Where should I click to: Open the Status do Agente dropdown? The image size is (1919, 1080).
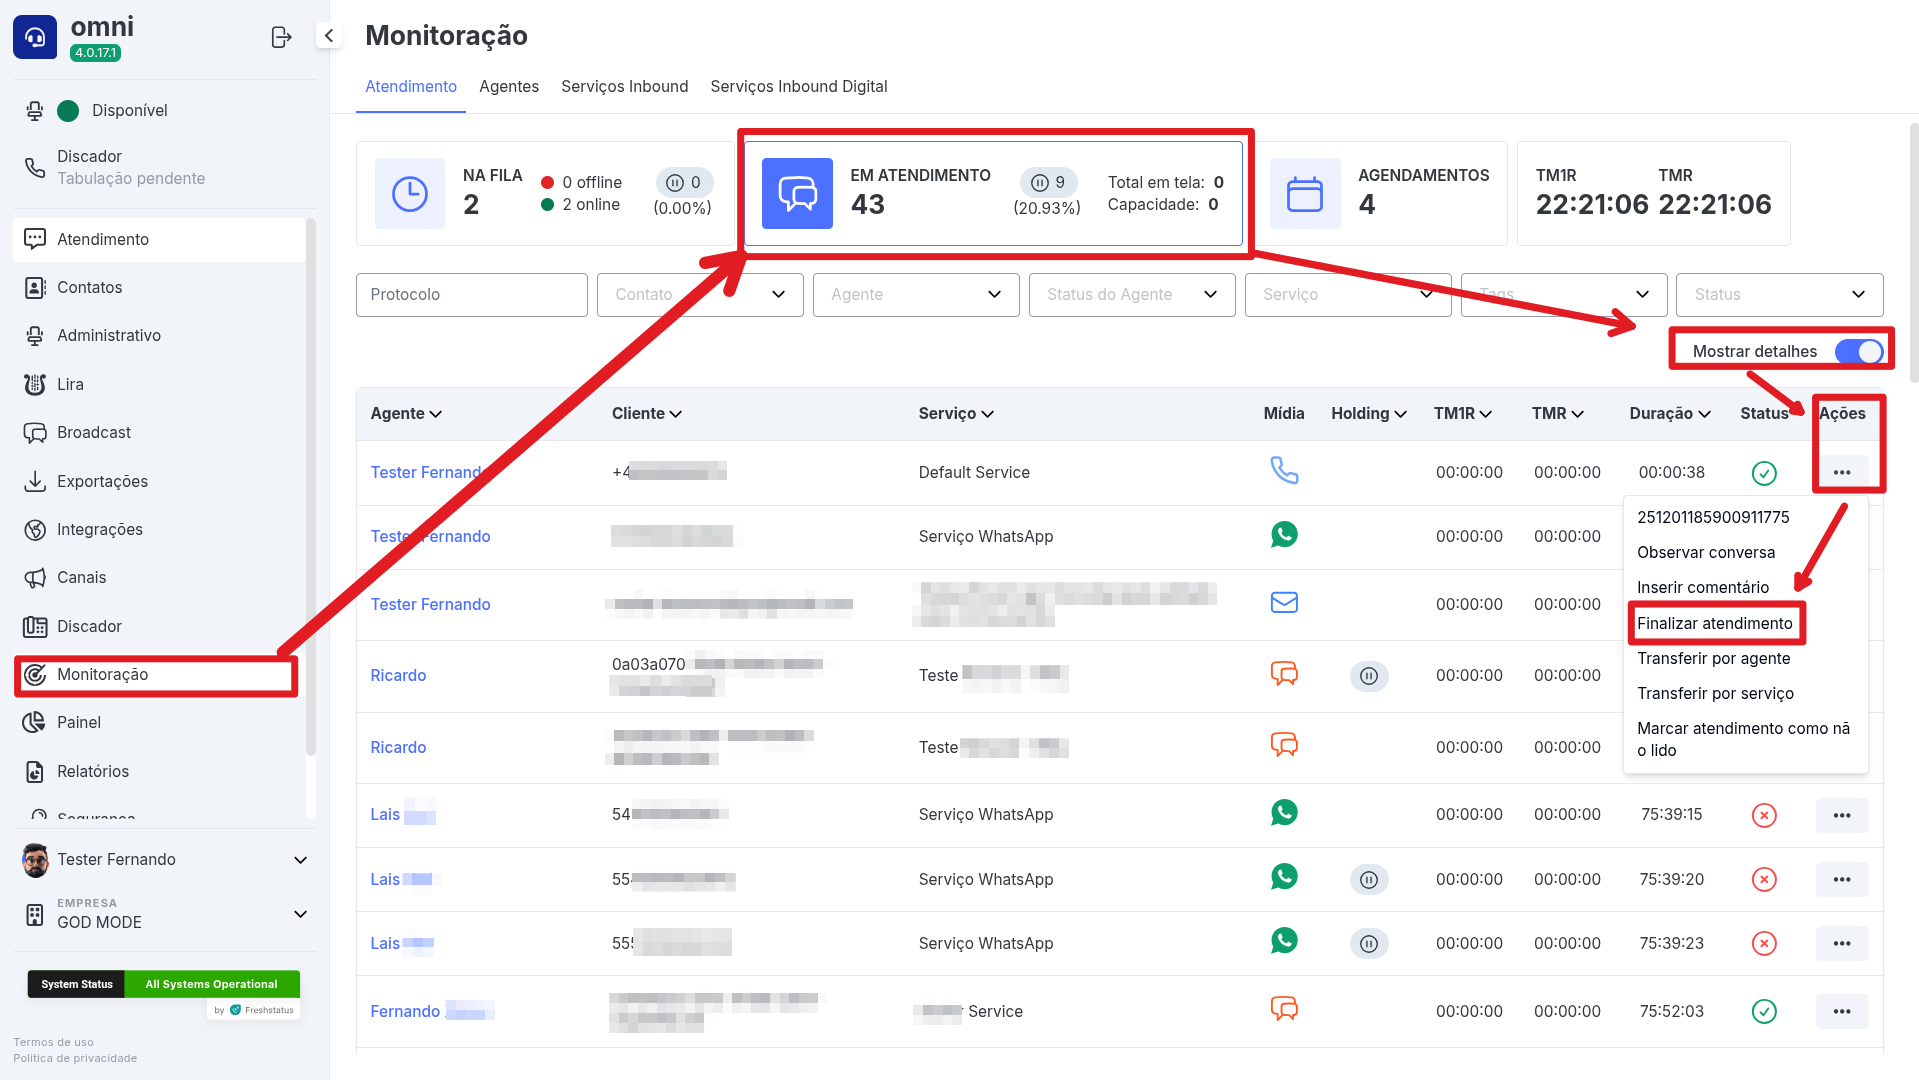[1132, 295]
